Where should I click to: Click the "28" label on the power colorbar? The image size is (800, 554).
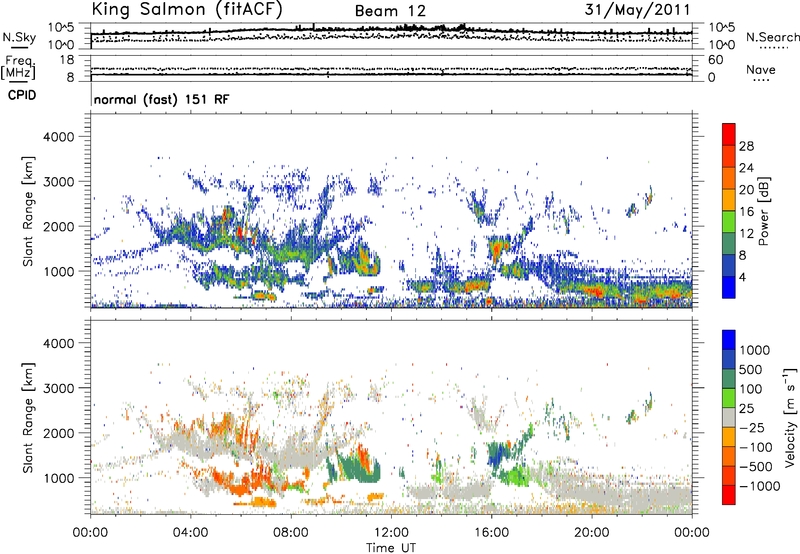(x=746, y=146)
